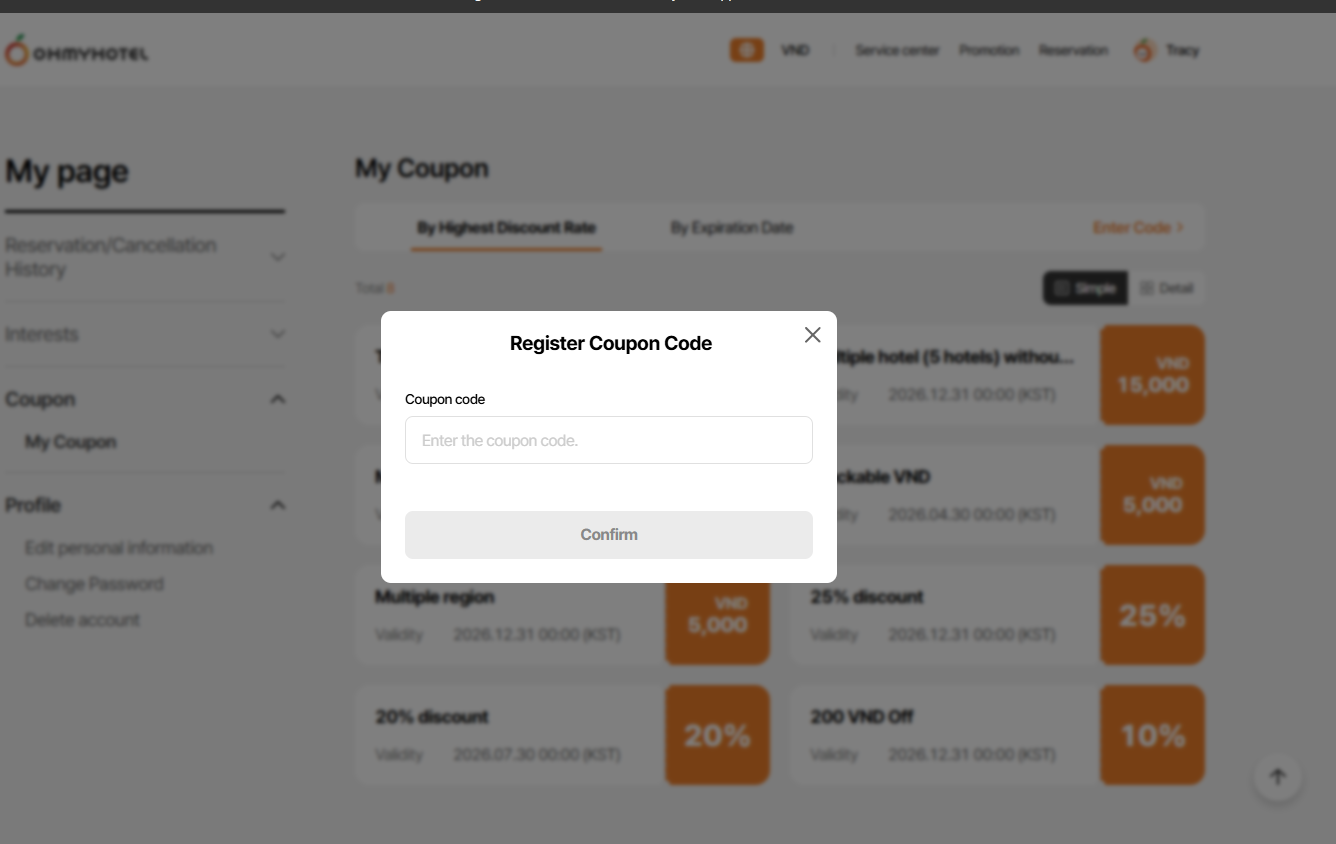Viewport: 1336px width, 844px height.
Task: Expand the Interests section
Action: (x=278, y=334)
